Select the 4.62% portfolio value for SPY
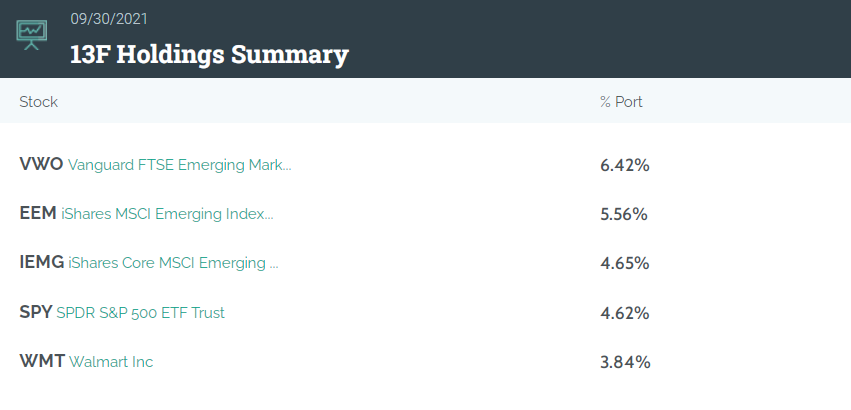Image resolution: width=851 pixels, height=410 pixels. tap(625, 313)
